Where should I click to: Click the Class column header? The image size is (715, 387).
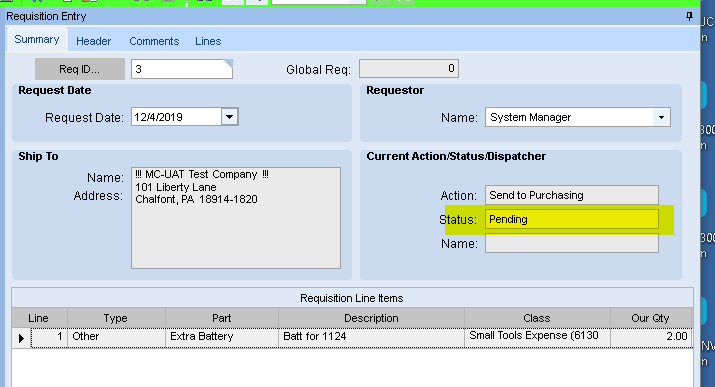(537, 318)
